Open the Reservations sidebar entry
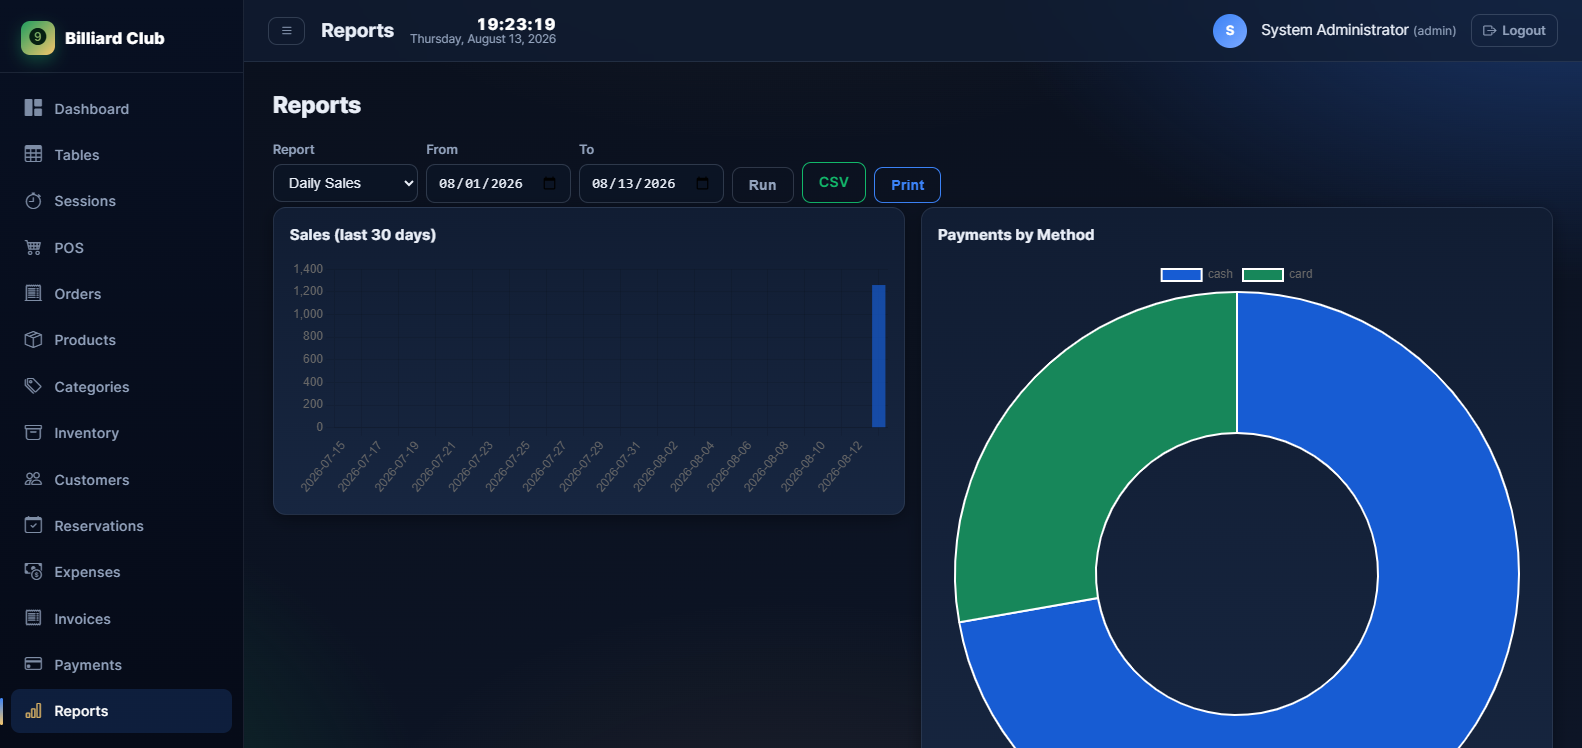This screenshot has width=1582, height=748. (121, 525)
